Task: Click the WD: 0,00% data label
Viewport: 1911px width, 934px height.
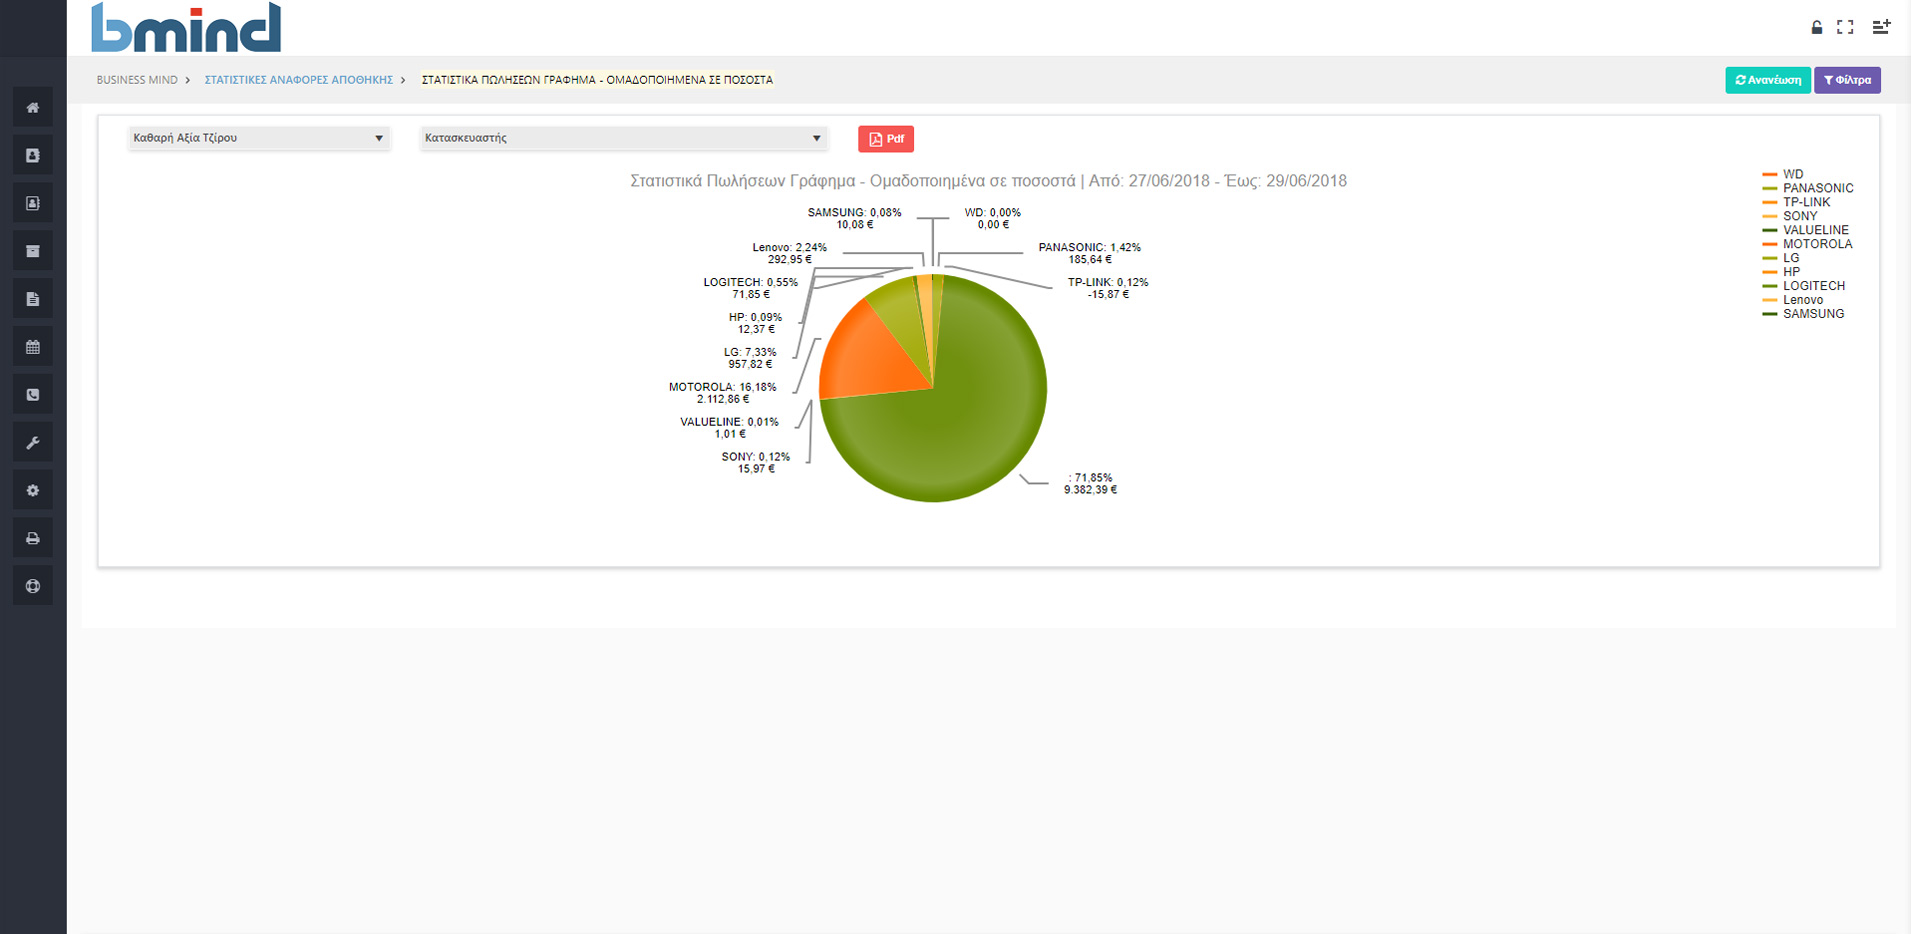Action: (993, 218)
